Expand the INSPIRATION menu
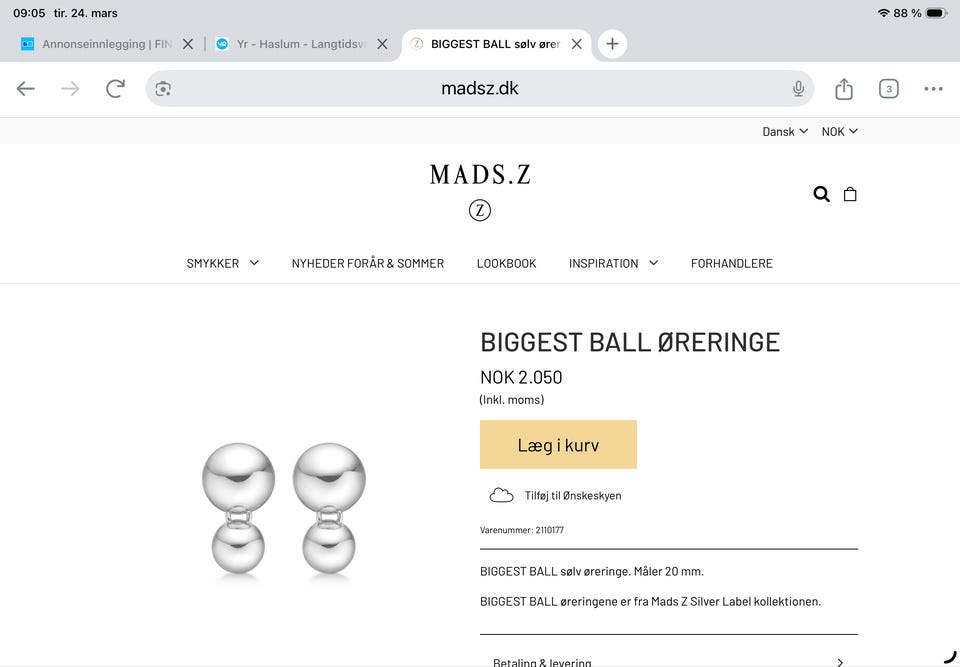Screen dimensions: 960x667 (x=613, y=263)
